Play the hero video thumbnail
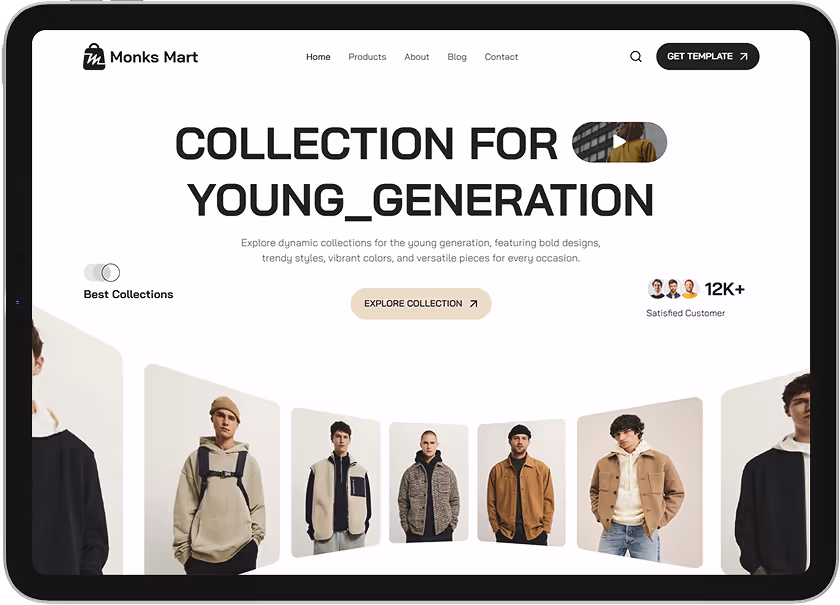840x605 pixels. 619,142
